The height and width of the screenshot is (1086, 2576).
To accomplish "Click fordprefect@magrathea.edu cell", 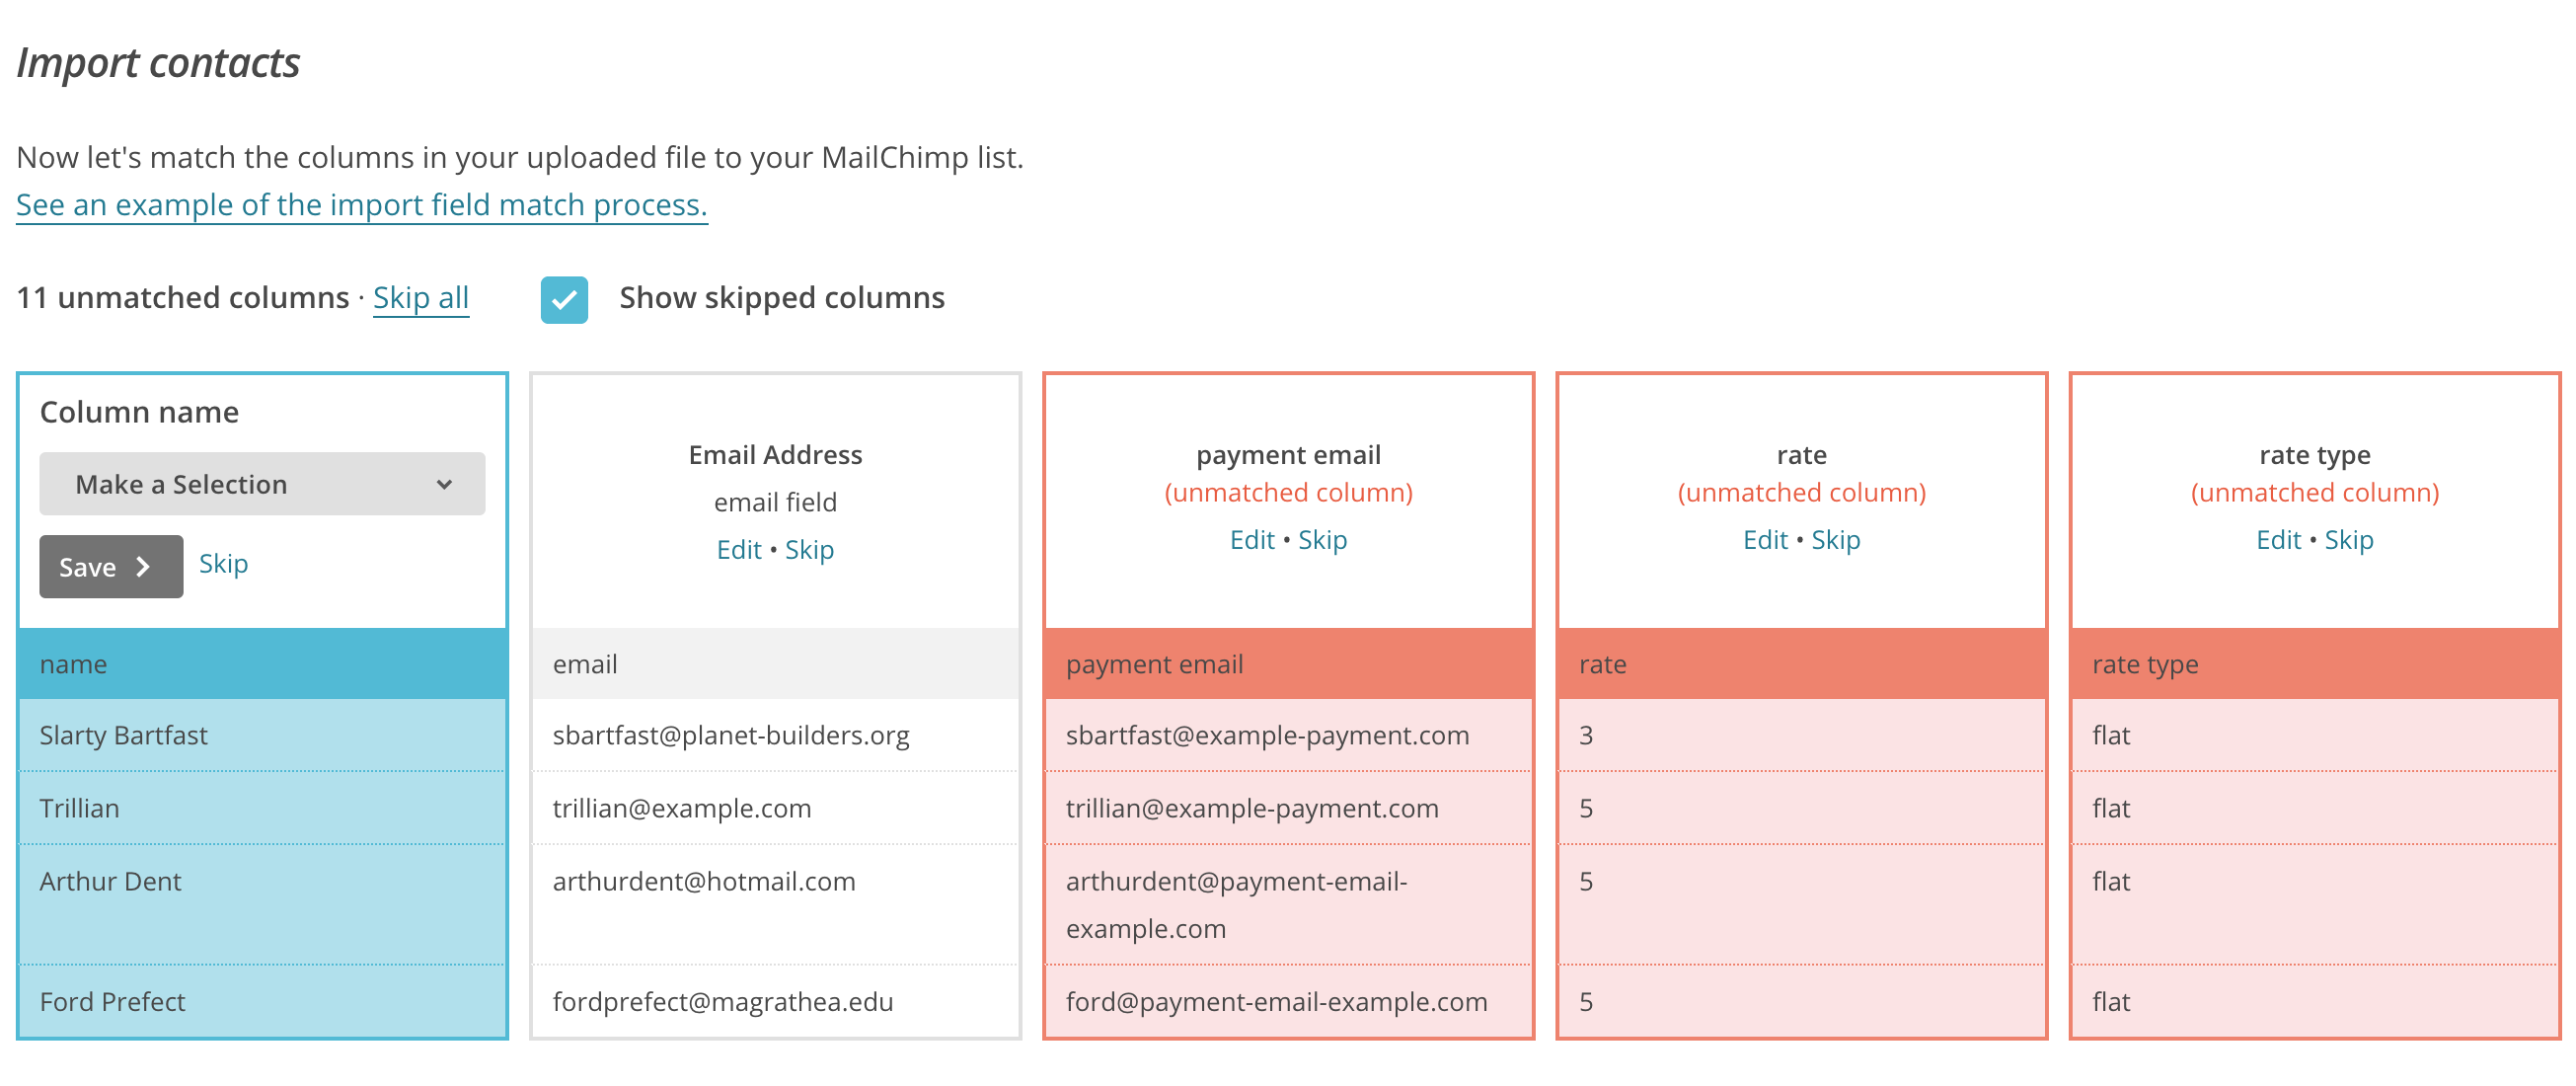I will click(776, 1001).
